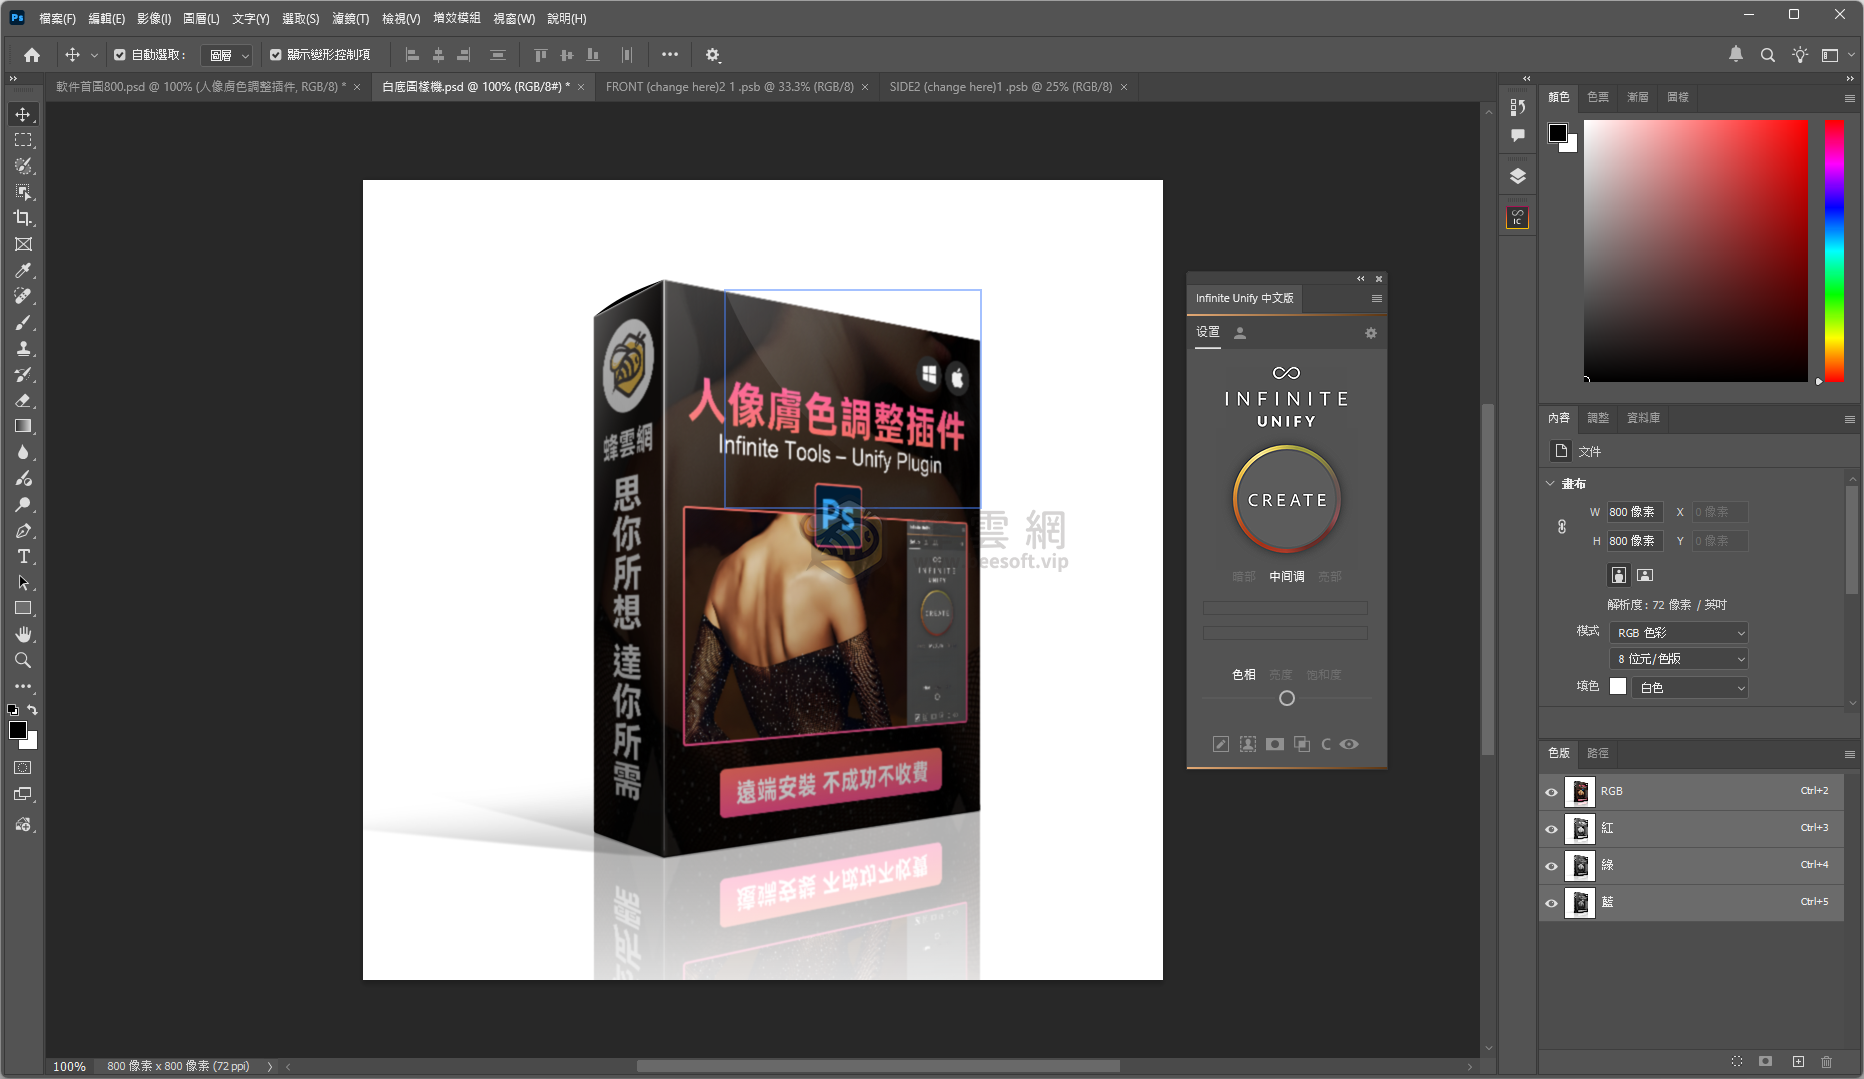Click the zoom percentage field in status bar

(x=70, y=1067)
